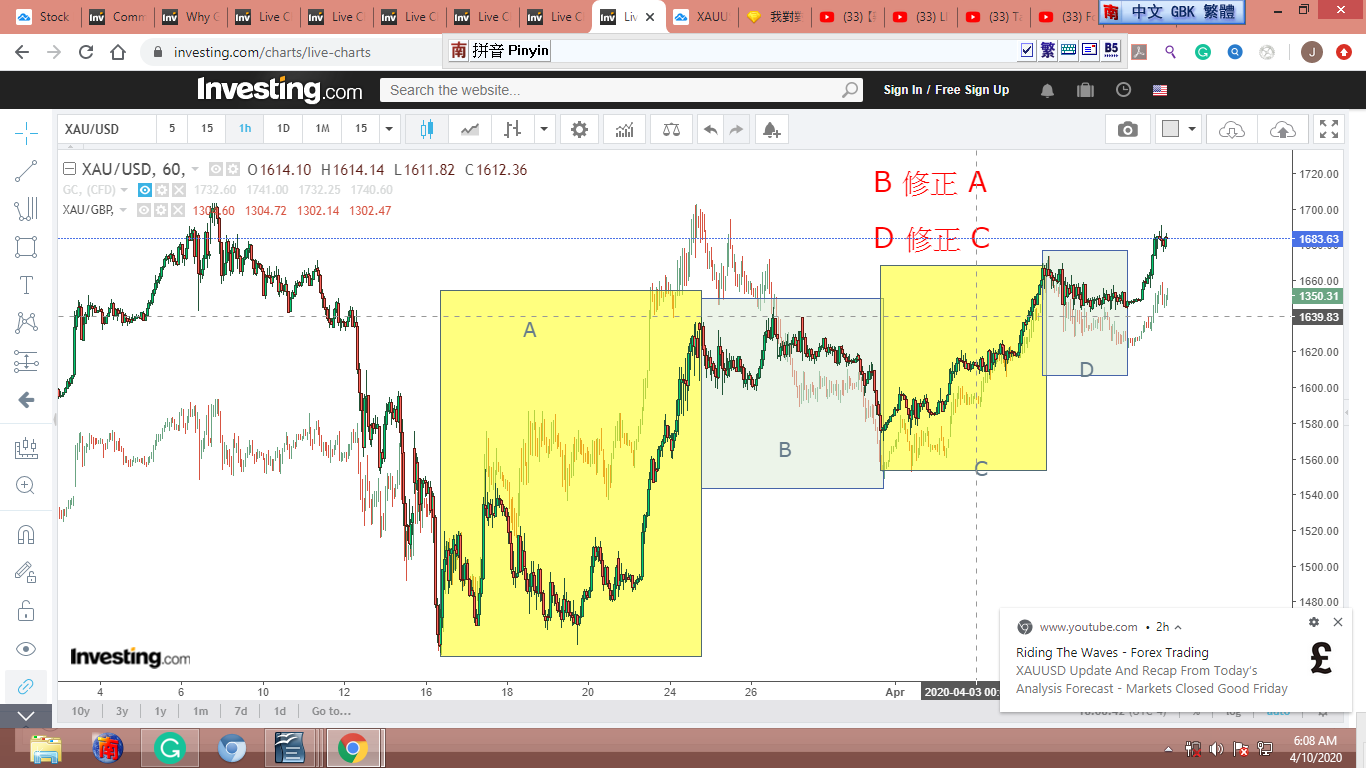The height and width of the screenshot is (768, 1366).
Task: Select the 1h timeframe
Action: (x=245, y=129)
